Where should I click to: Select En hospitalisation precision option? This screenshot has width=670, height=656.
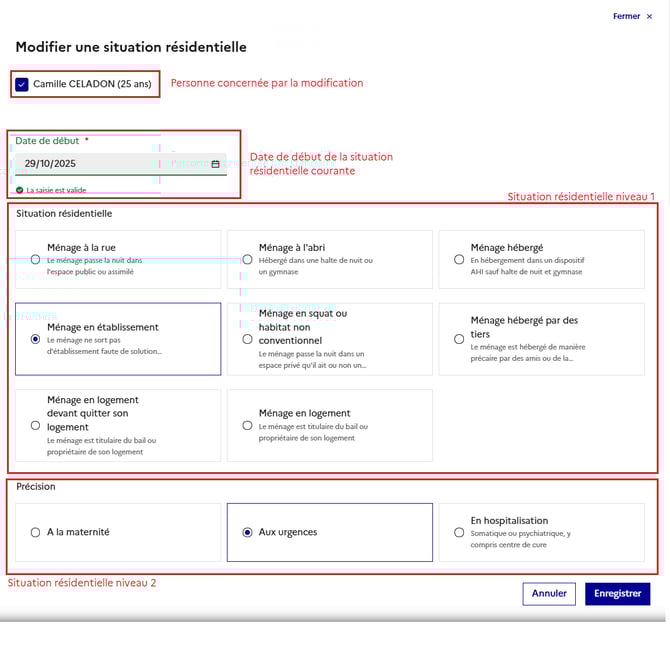[x=459, y=532]
